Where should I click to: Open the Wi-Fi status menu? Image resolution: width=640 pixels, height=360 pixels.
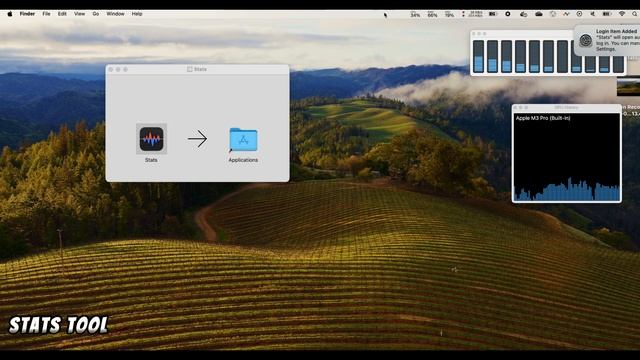[622, 14]
